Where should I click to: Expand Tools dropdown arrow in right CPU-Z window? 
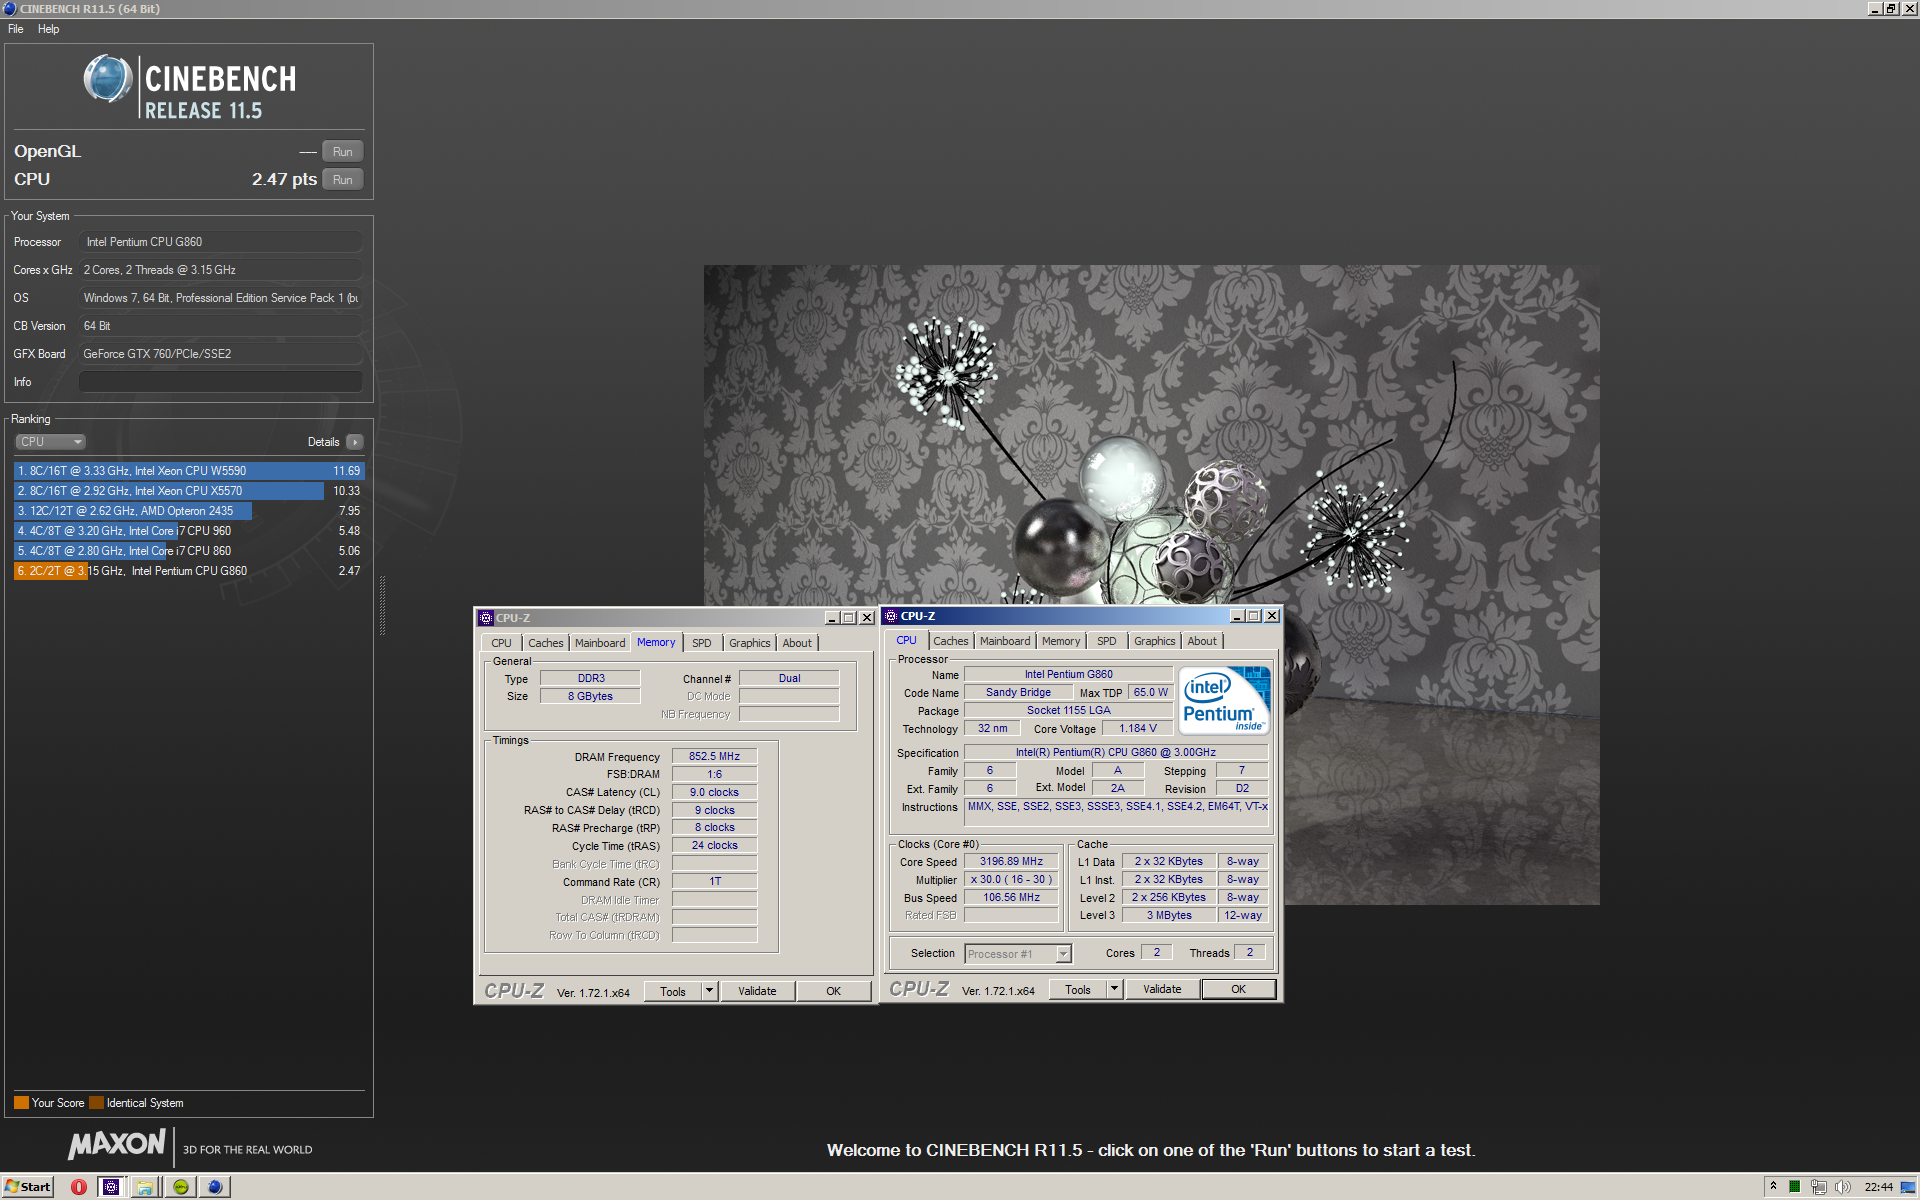pyautogui.click(x=1114, y=989)
